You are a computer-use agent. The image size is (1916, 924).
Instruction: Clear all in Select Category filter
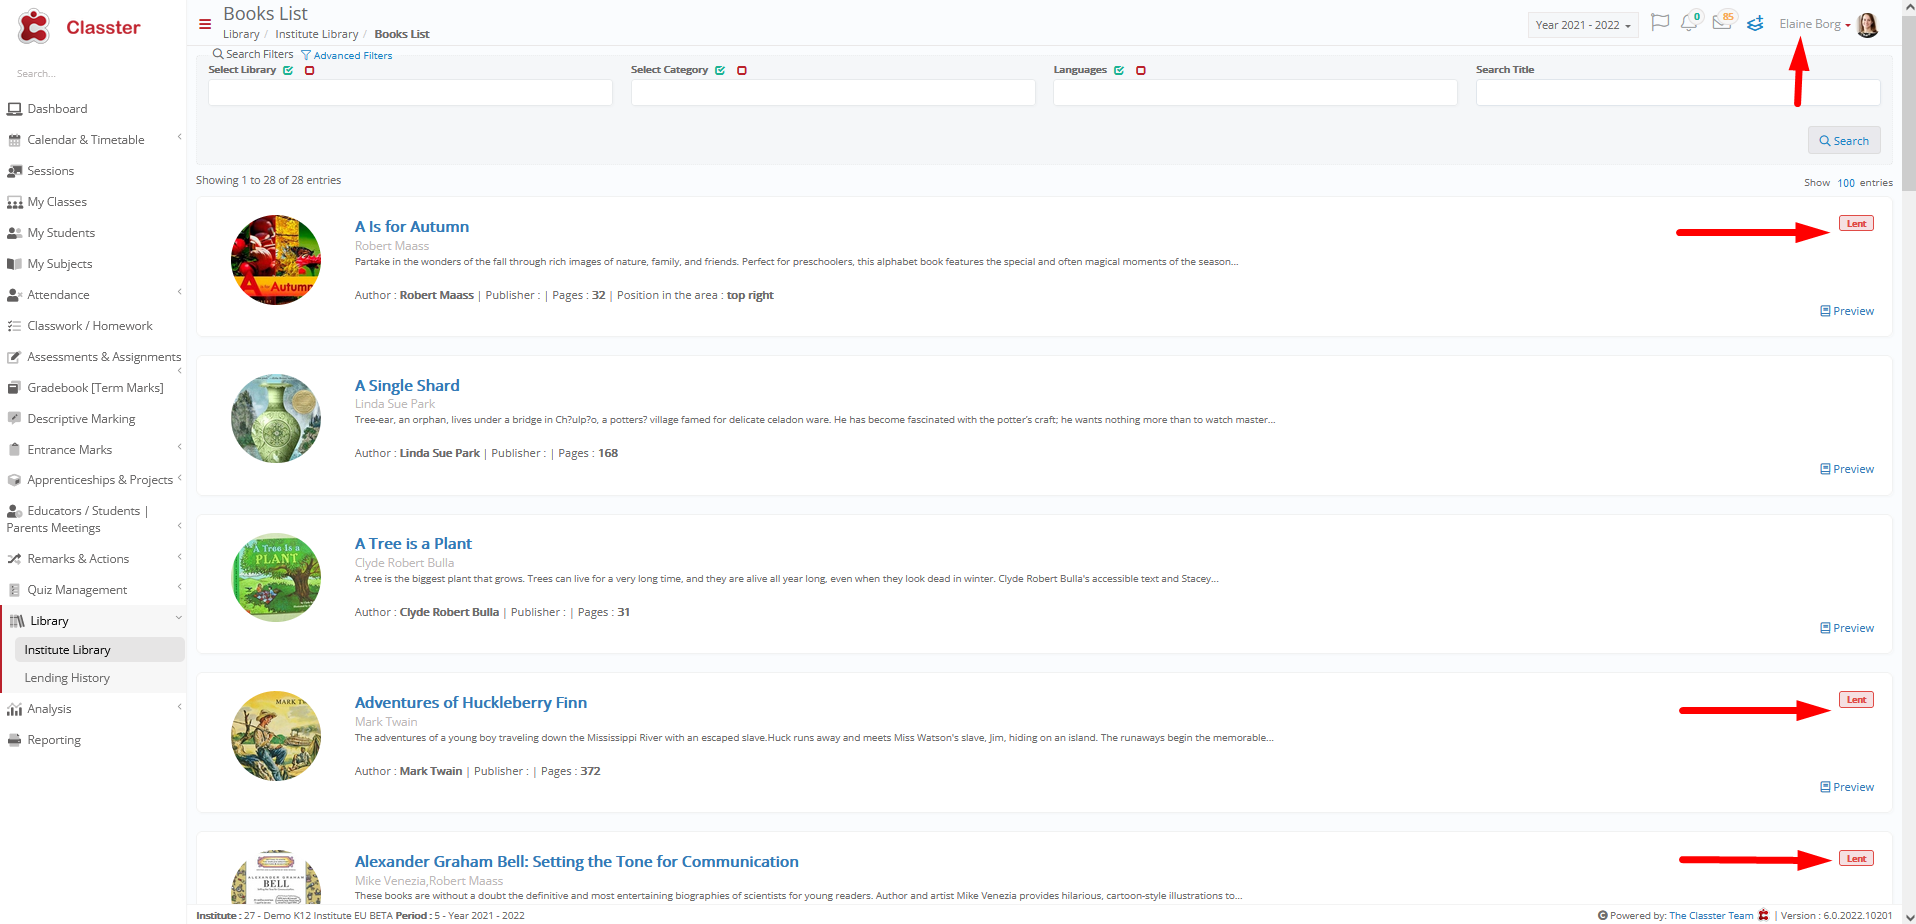742,70
